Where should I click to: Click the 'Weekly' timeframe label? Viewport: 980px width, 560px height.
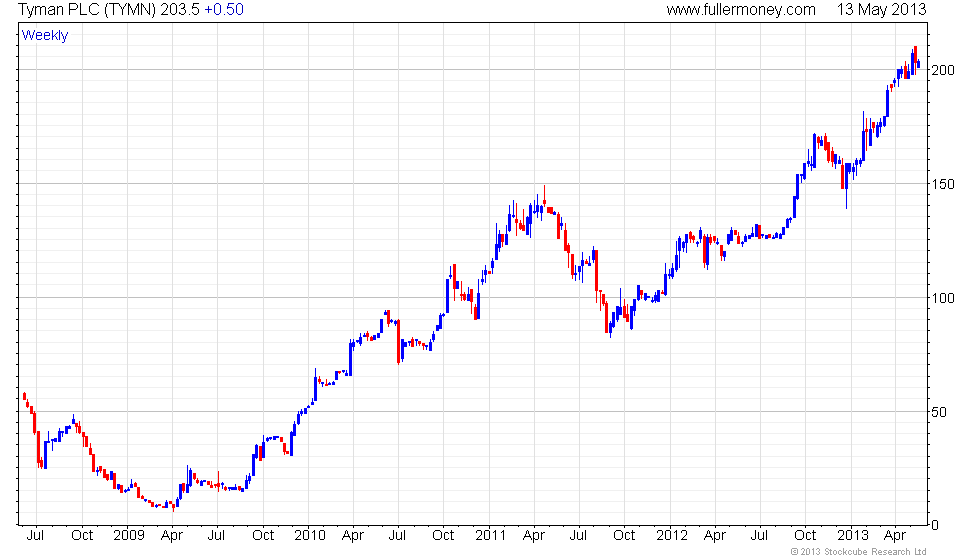[x=45, y=35]
